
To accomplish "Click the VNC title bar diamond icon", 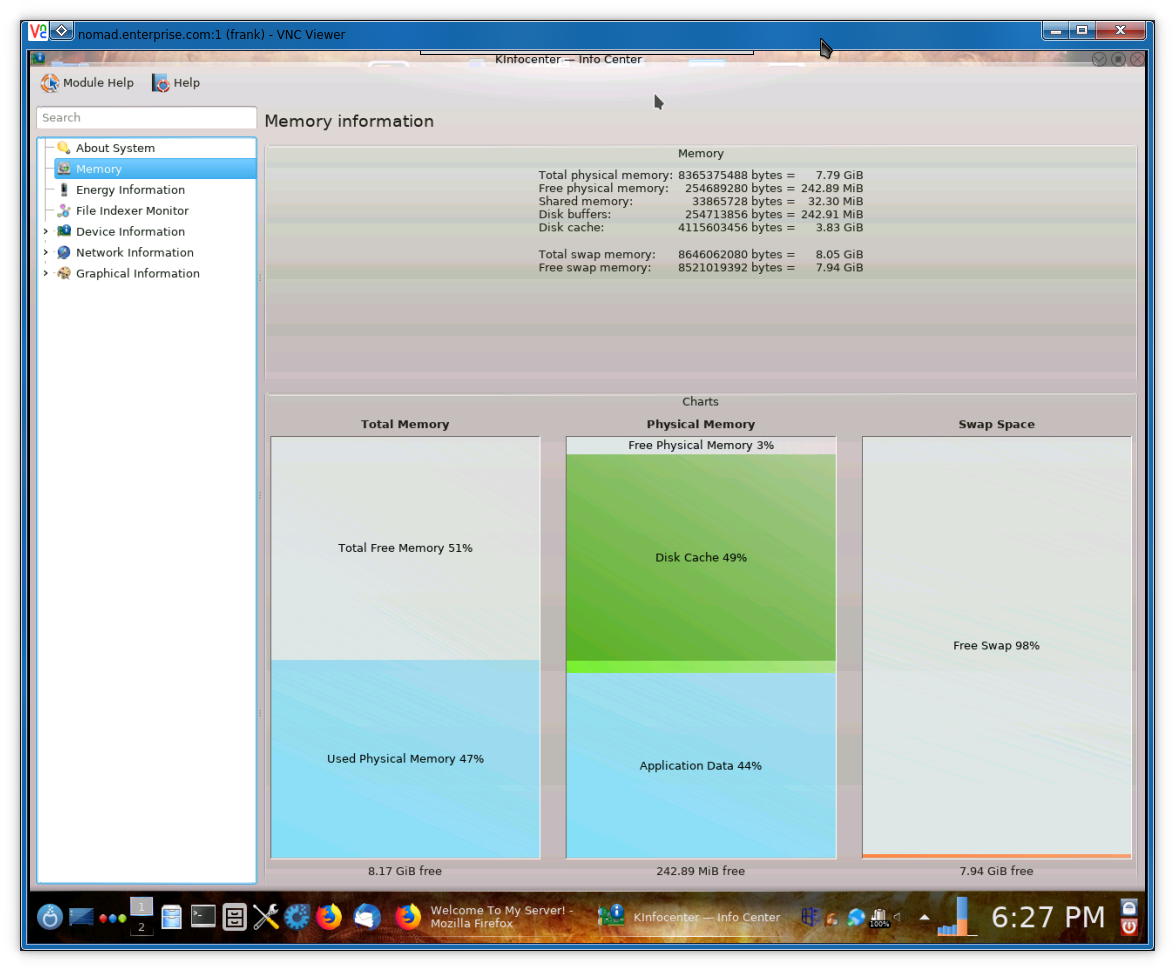I will tap(61, 31).
